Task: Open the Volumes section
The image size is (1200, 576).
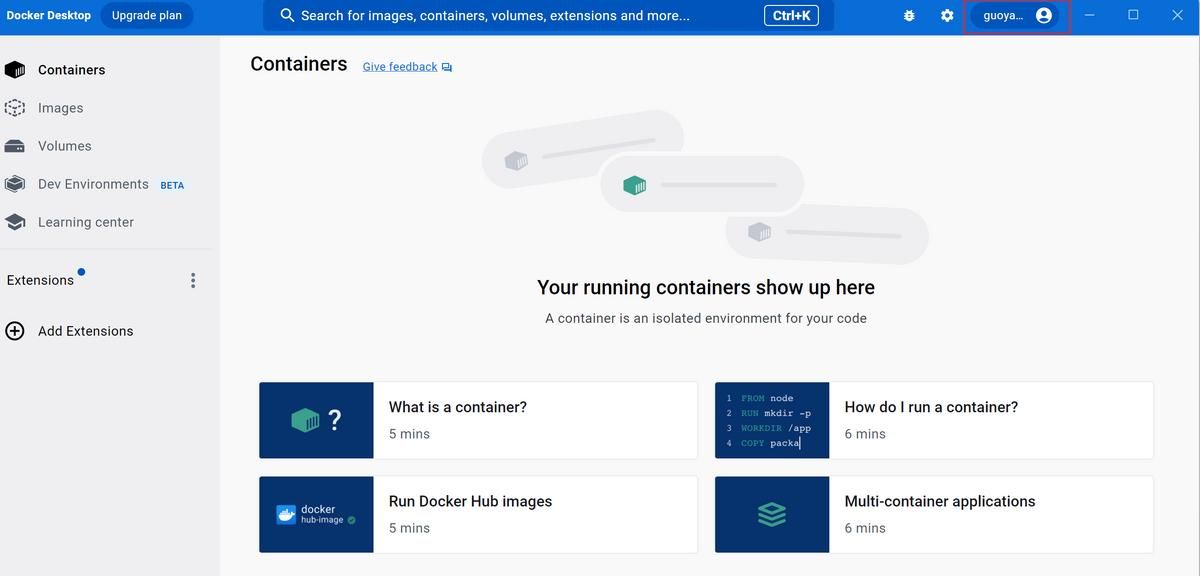Action: 65,145
